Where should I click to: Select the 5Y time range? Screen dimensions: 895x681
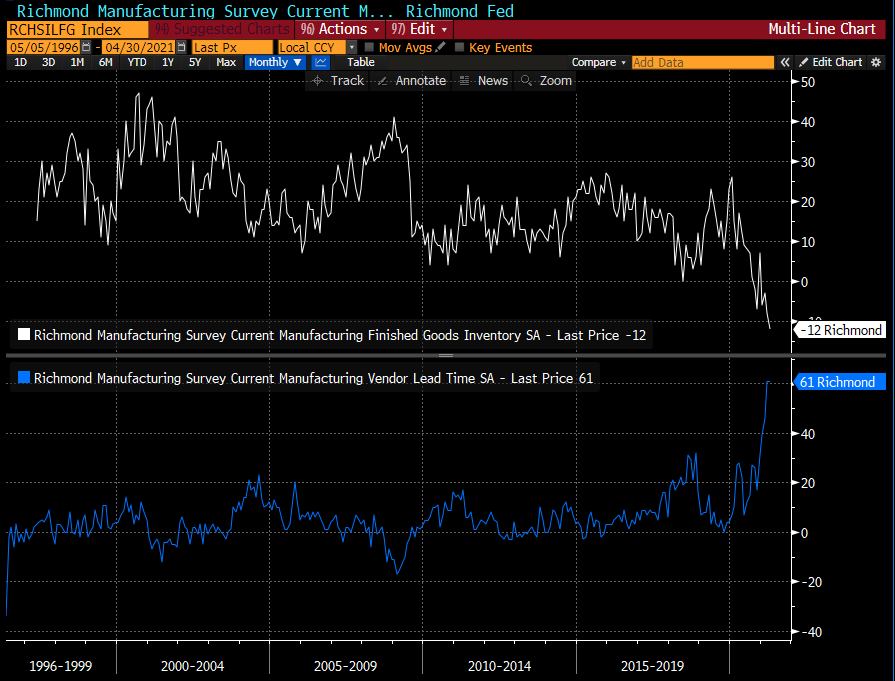195,62
